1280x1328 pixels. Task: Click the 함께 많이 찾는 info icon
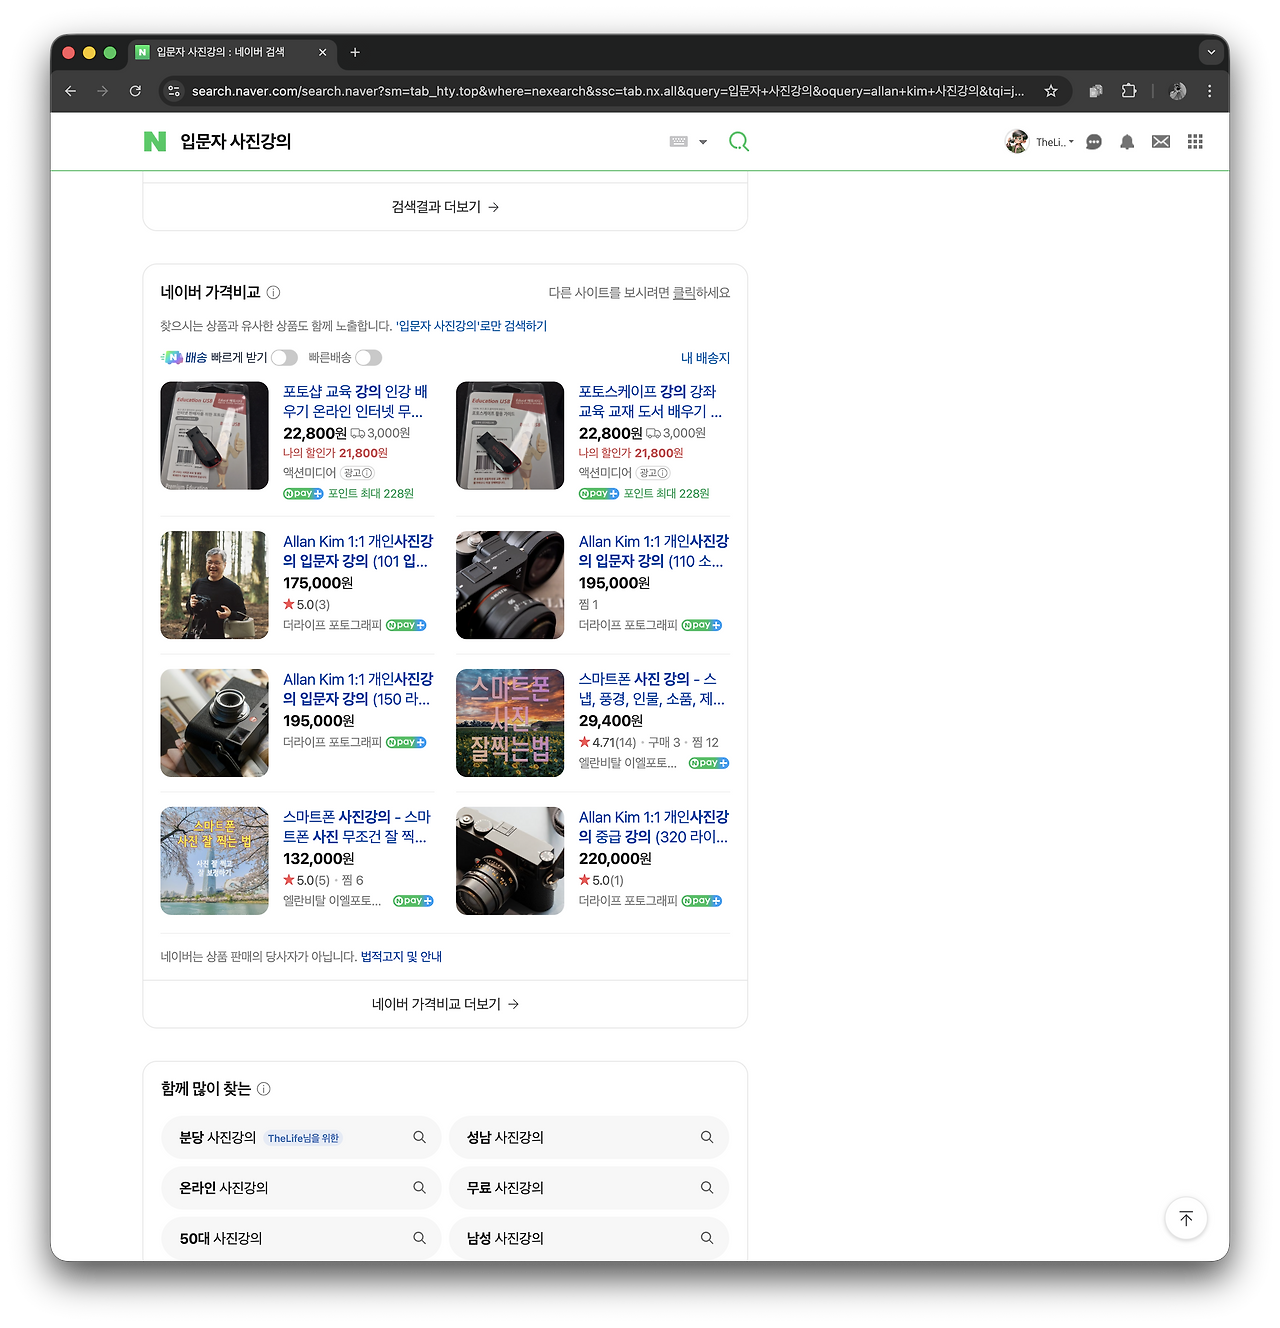(x=264, y=1089)
